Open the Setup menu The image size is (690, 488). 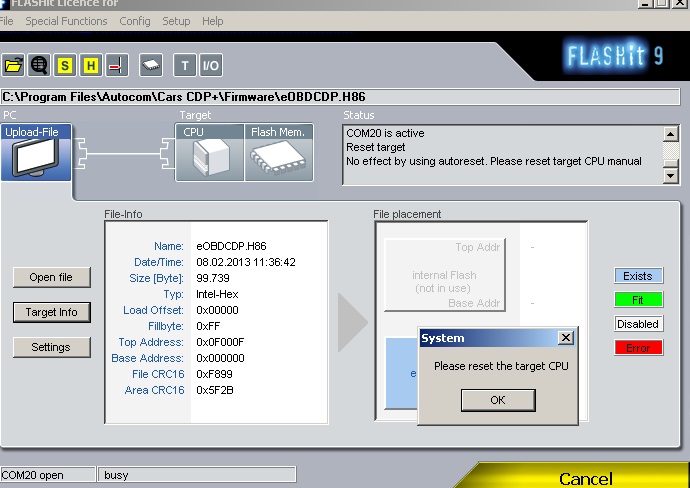[x=176, y=21]
